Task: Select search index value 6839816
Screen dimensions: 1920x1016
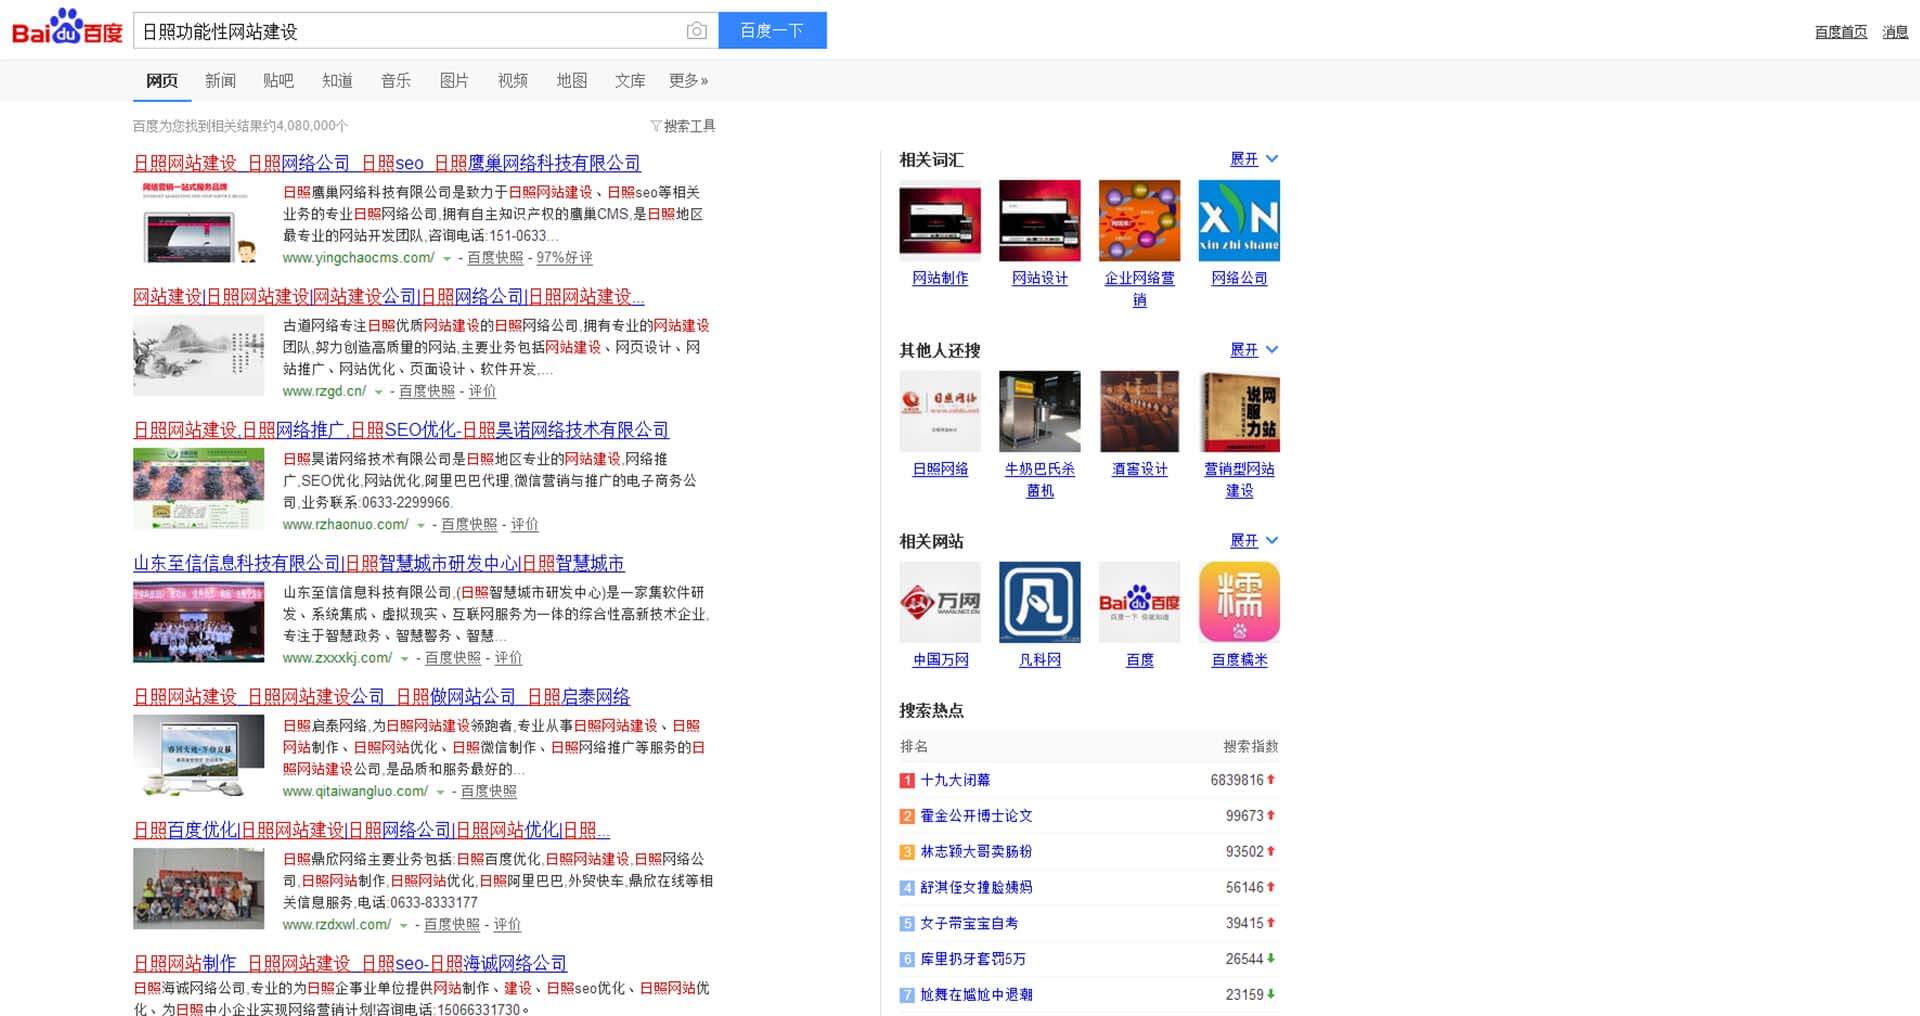Action: pyautogui.click(x=1237, y=780)
